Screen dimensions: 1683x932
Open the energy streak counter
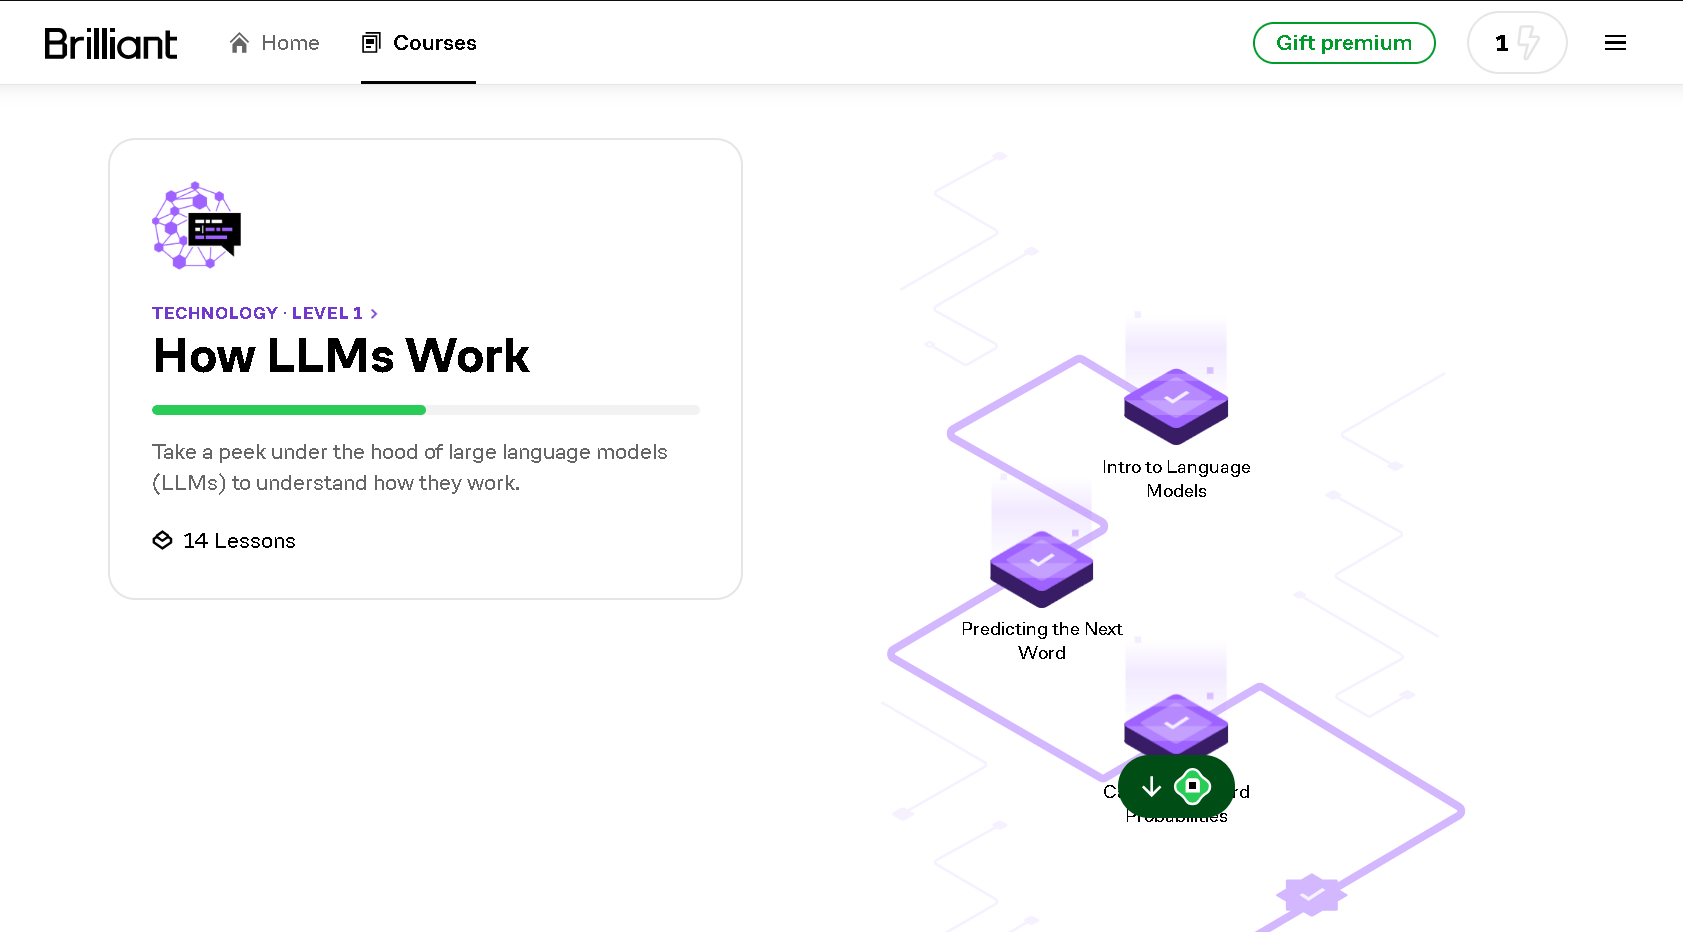click(x=1516, y=43)
